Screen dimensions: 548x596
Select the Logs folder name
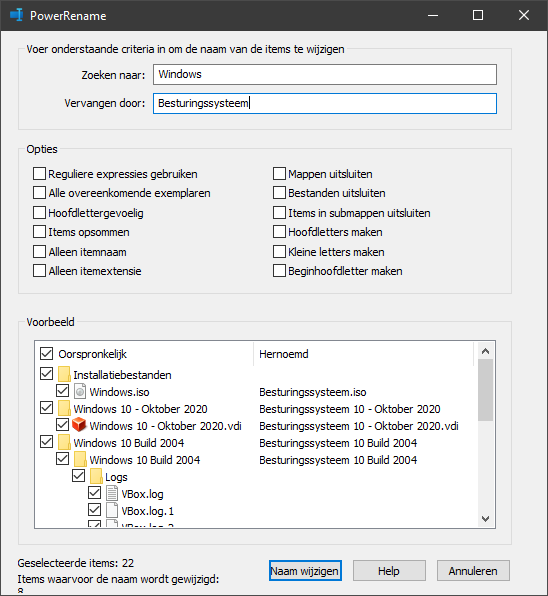[116, 477]
